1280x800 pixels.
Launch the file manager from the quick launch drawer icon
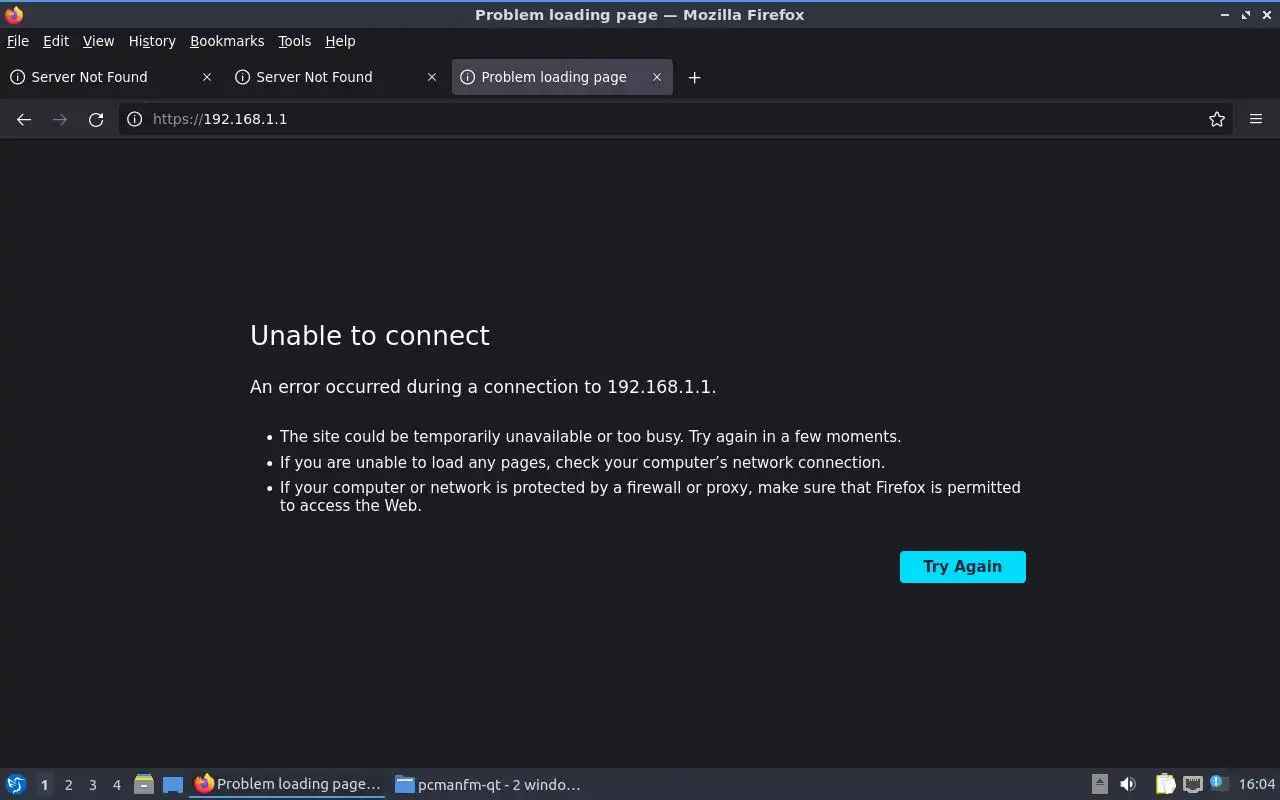coord(144,784)
